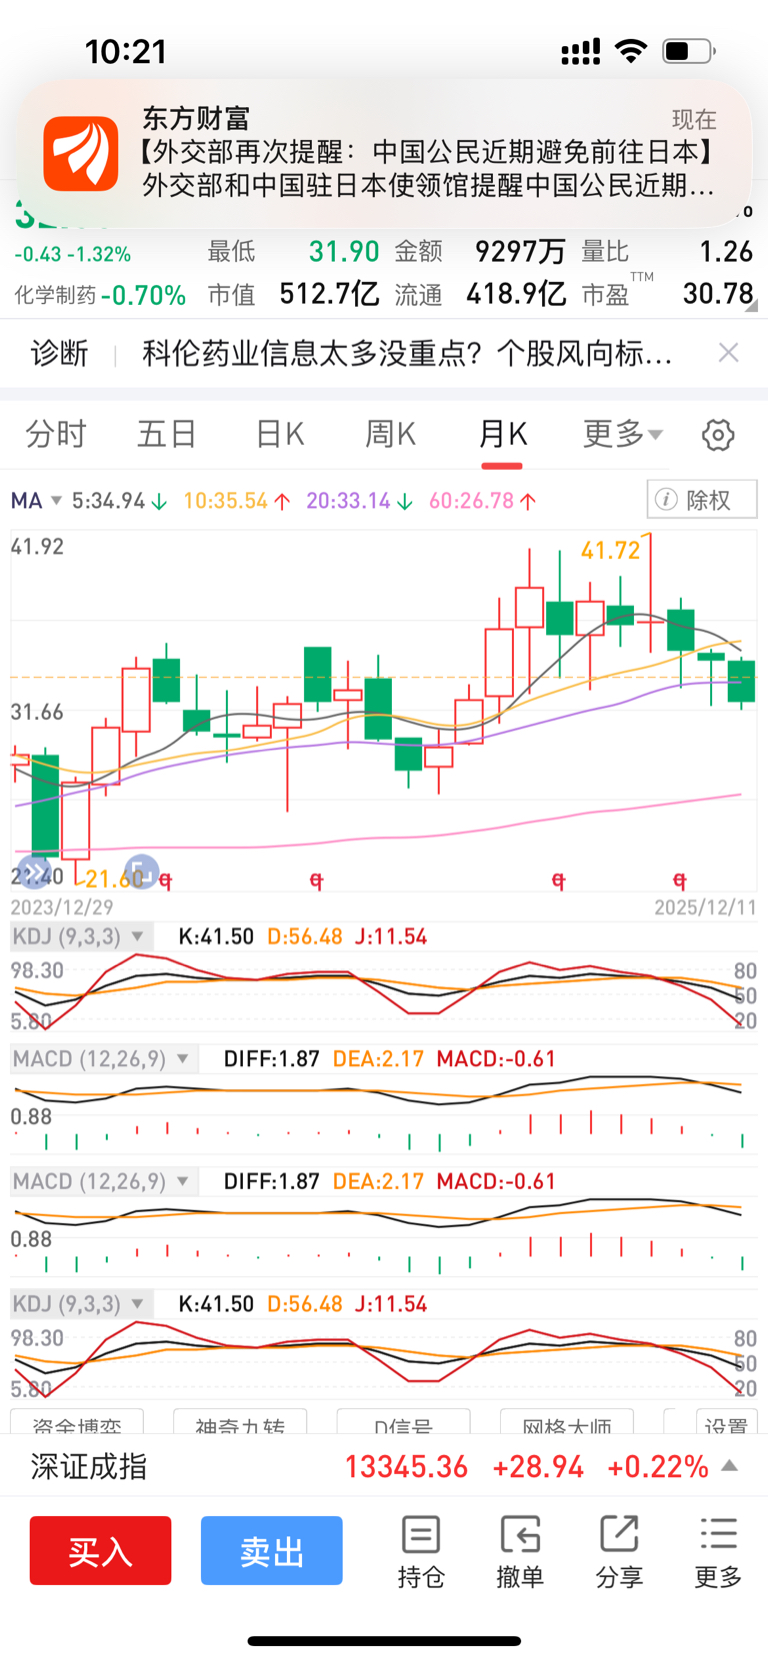
Task: Open 持仓 holdings icon
Action: (421, 1552)
